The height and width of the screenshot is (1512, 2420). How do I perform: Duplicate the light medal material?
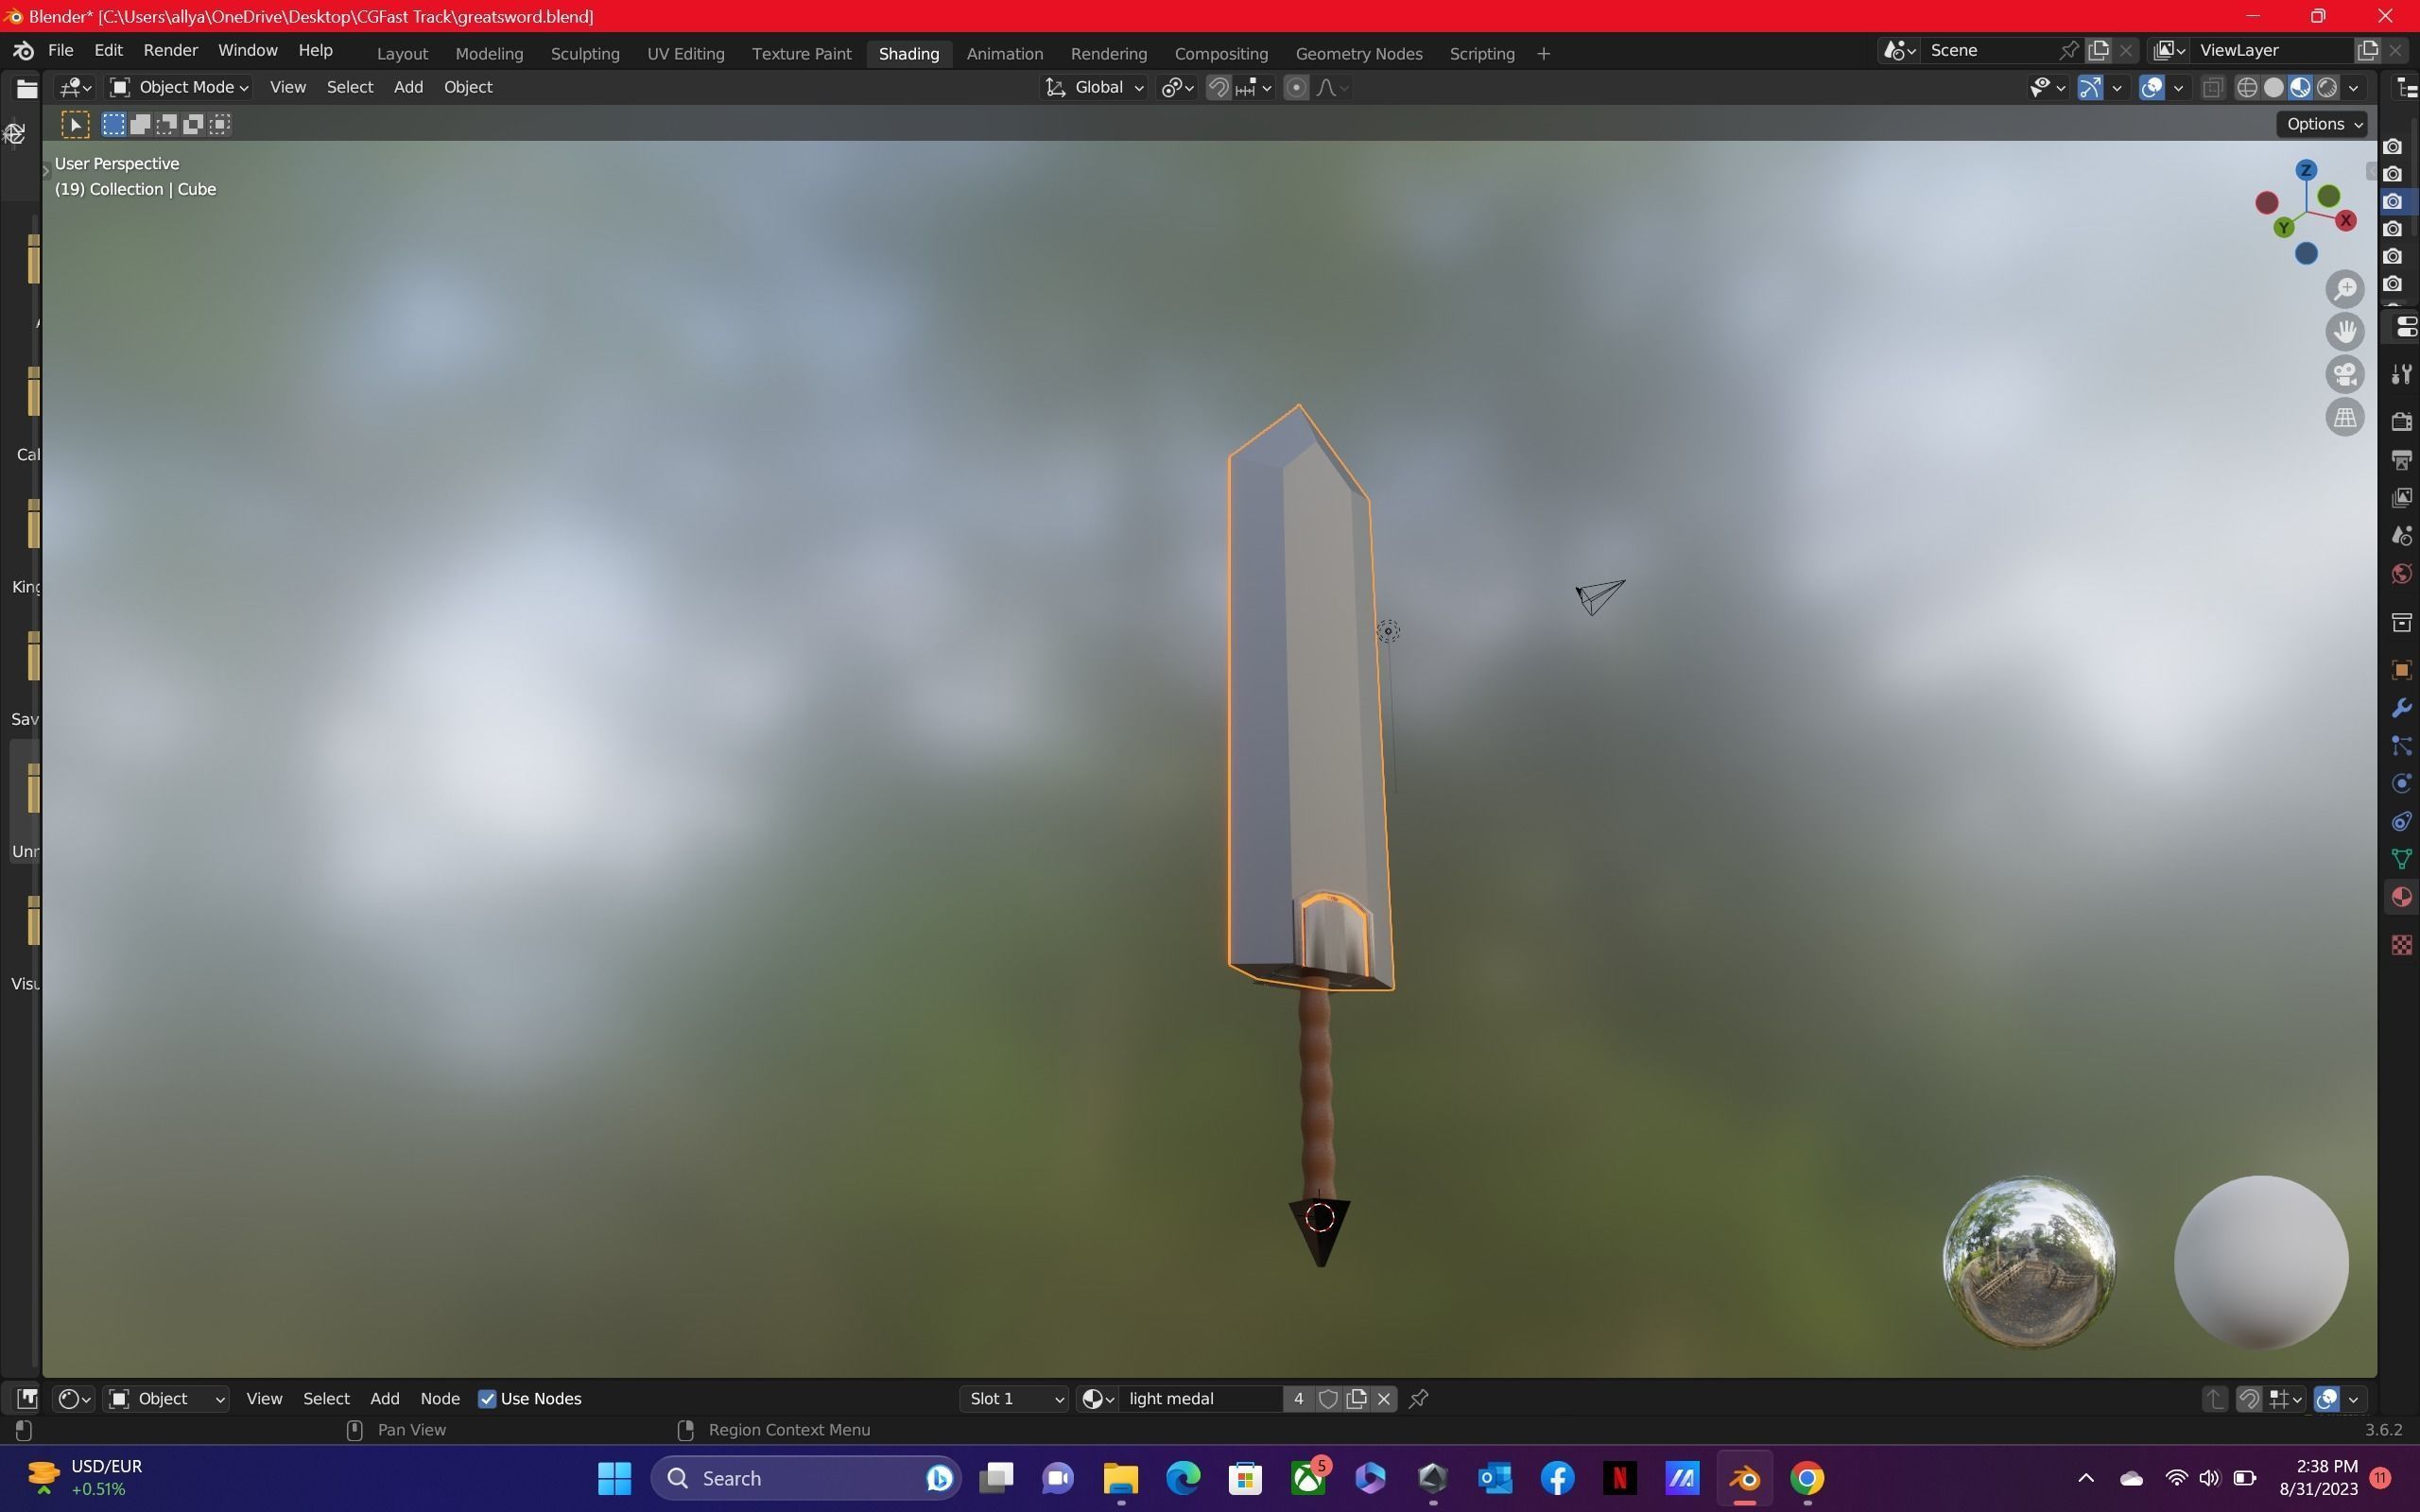tap(1356, 1399)
